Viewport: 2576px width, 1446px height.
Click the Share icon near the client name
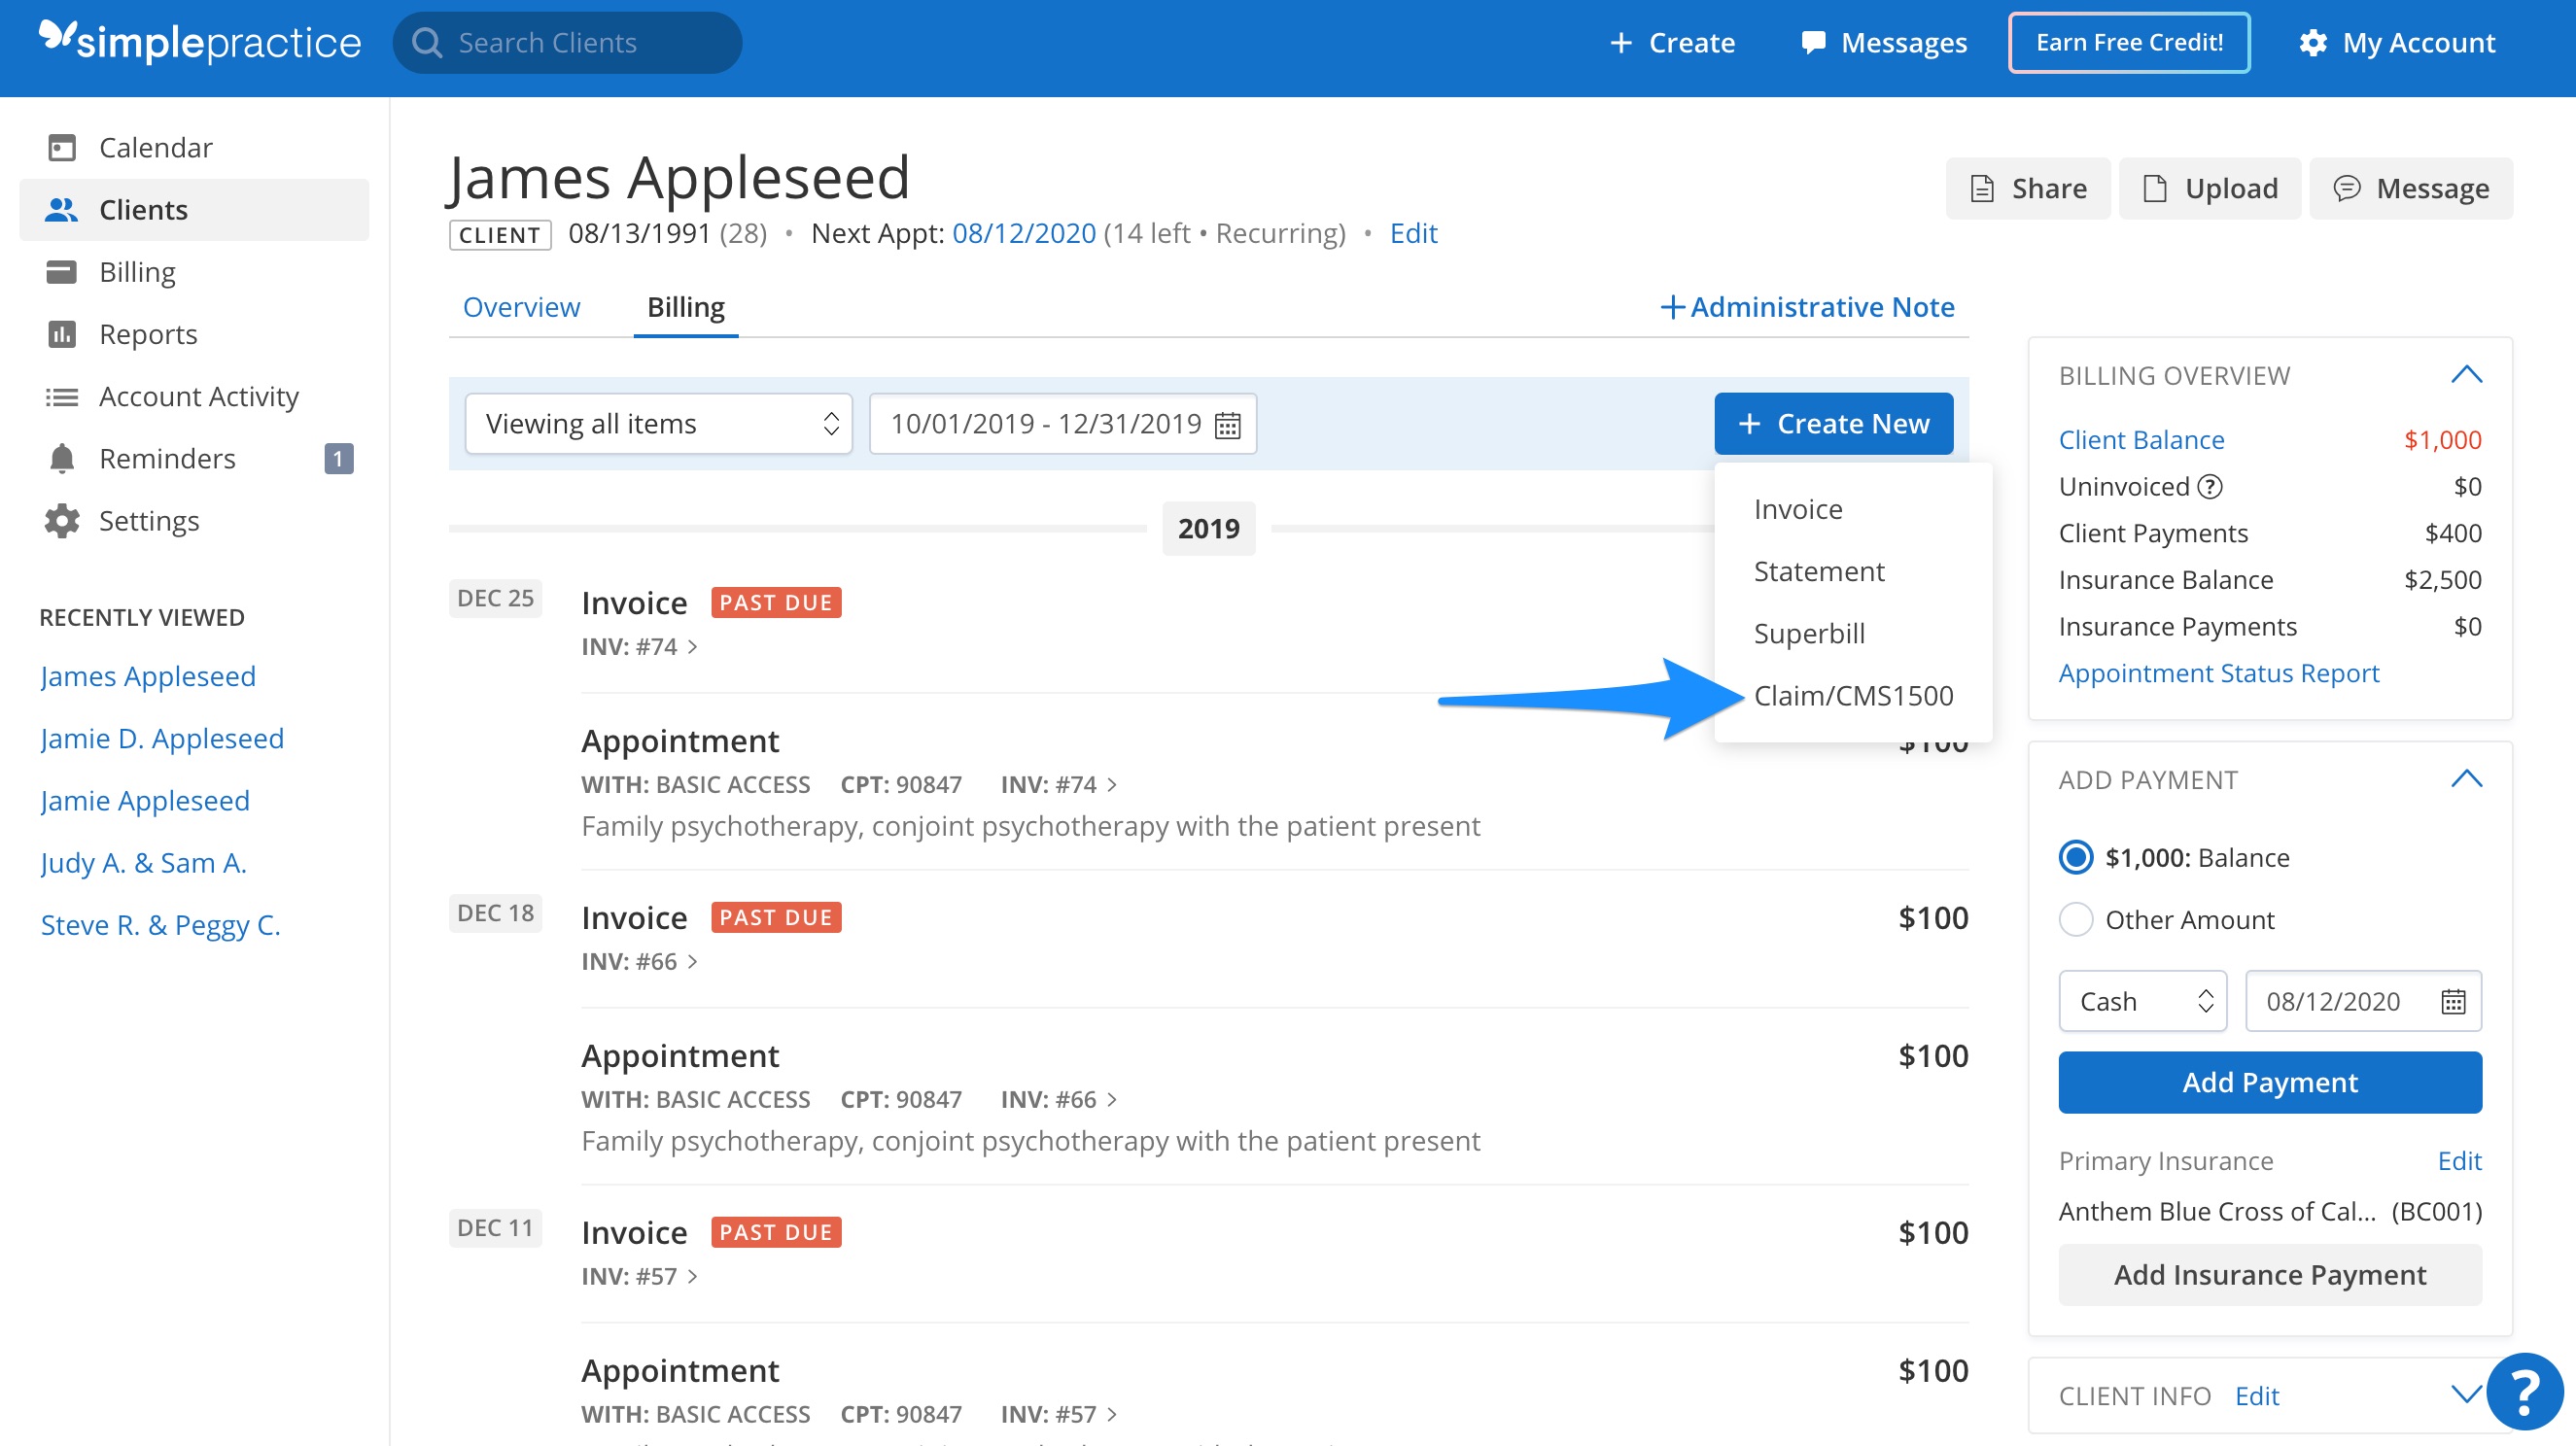point(1984,188)
